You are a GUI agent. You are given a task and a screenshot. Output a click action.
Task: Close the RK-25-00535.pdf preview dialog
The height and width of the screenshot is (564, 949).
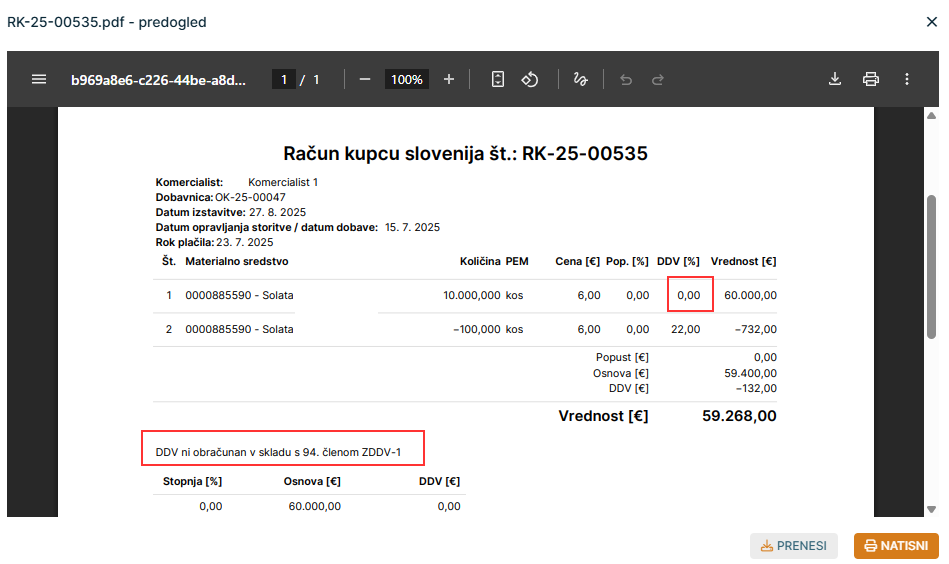click(x=932, y=21)
